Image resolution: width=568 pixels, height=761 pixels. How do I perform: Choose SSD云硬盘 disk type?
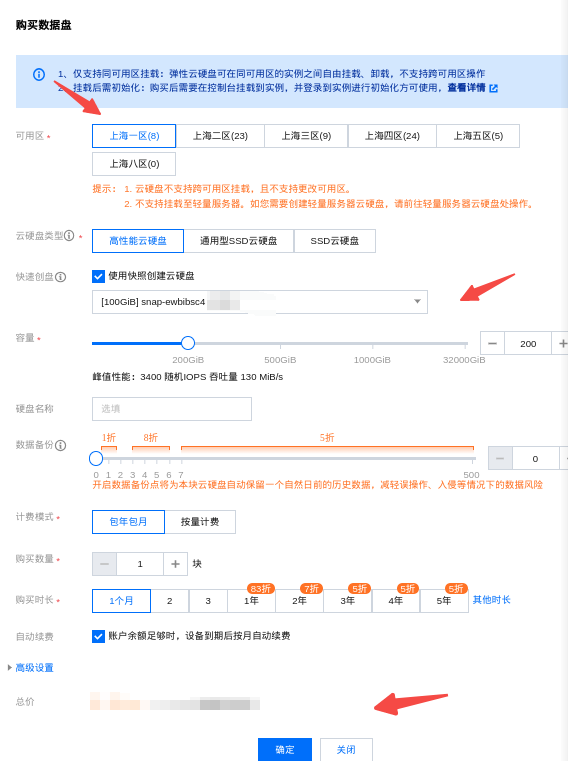(x=334, y=241)
